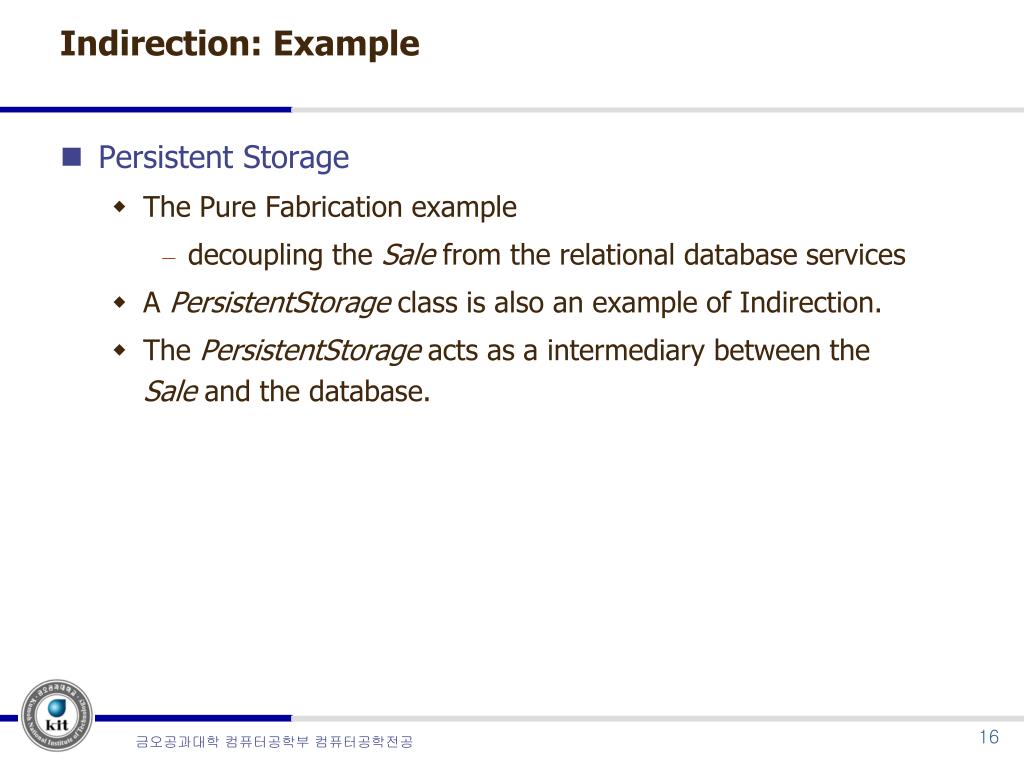Click the blue bar under the title
This screenshot has width=1024, height=768.
(x=146, y=110)
